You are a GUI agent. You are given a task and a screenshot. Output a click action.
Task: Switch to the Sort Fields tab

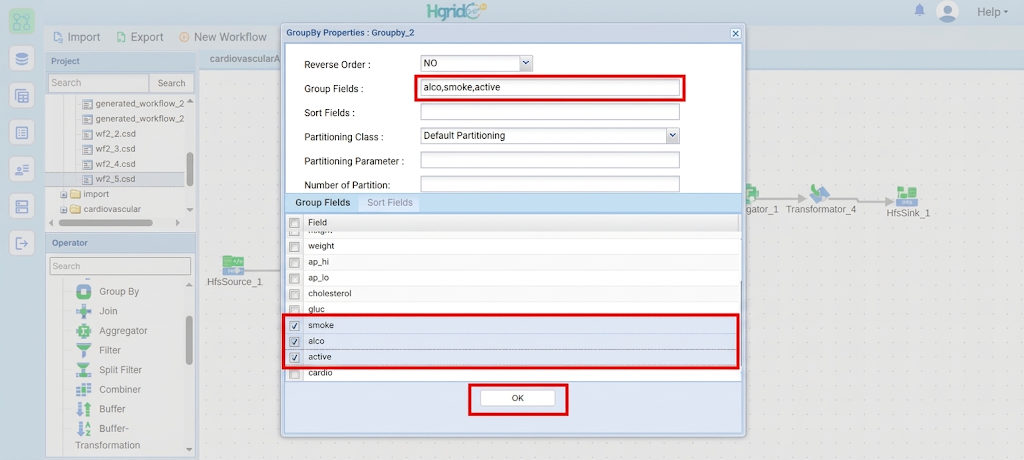(390, 203)
